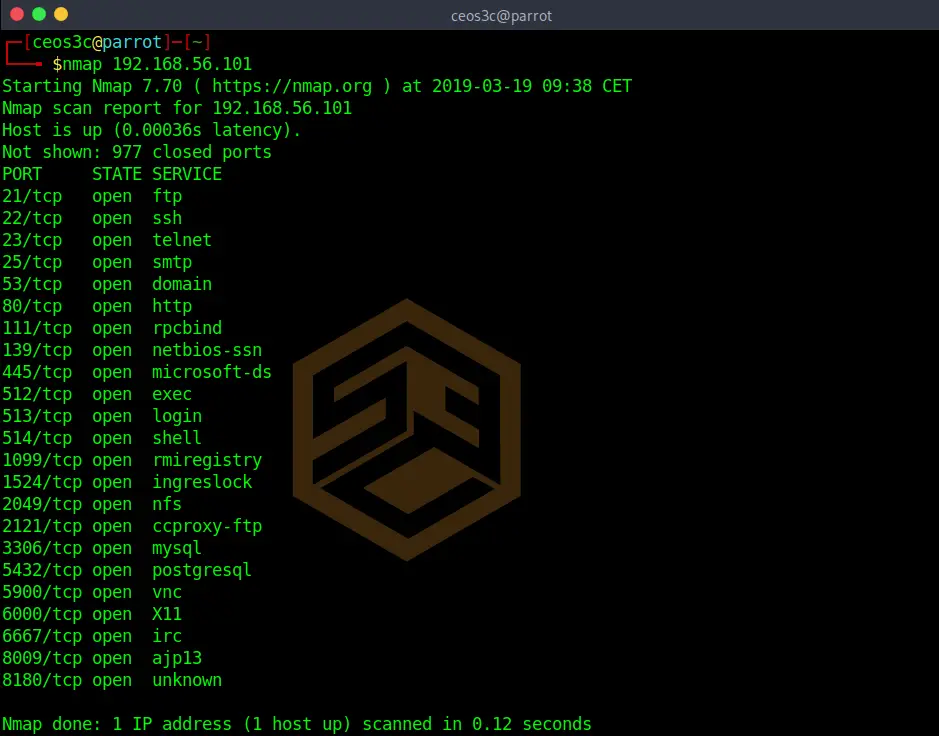
Task: Click the ftp service name
Action: click(167, 196)
